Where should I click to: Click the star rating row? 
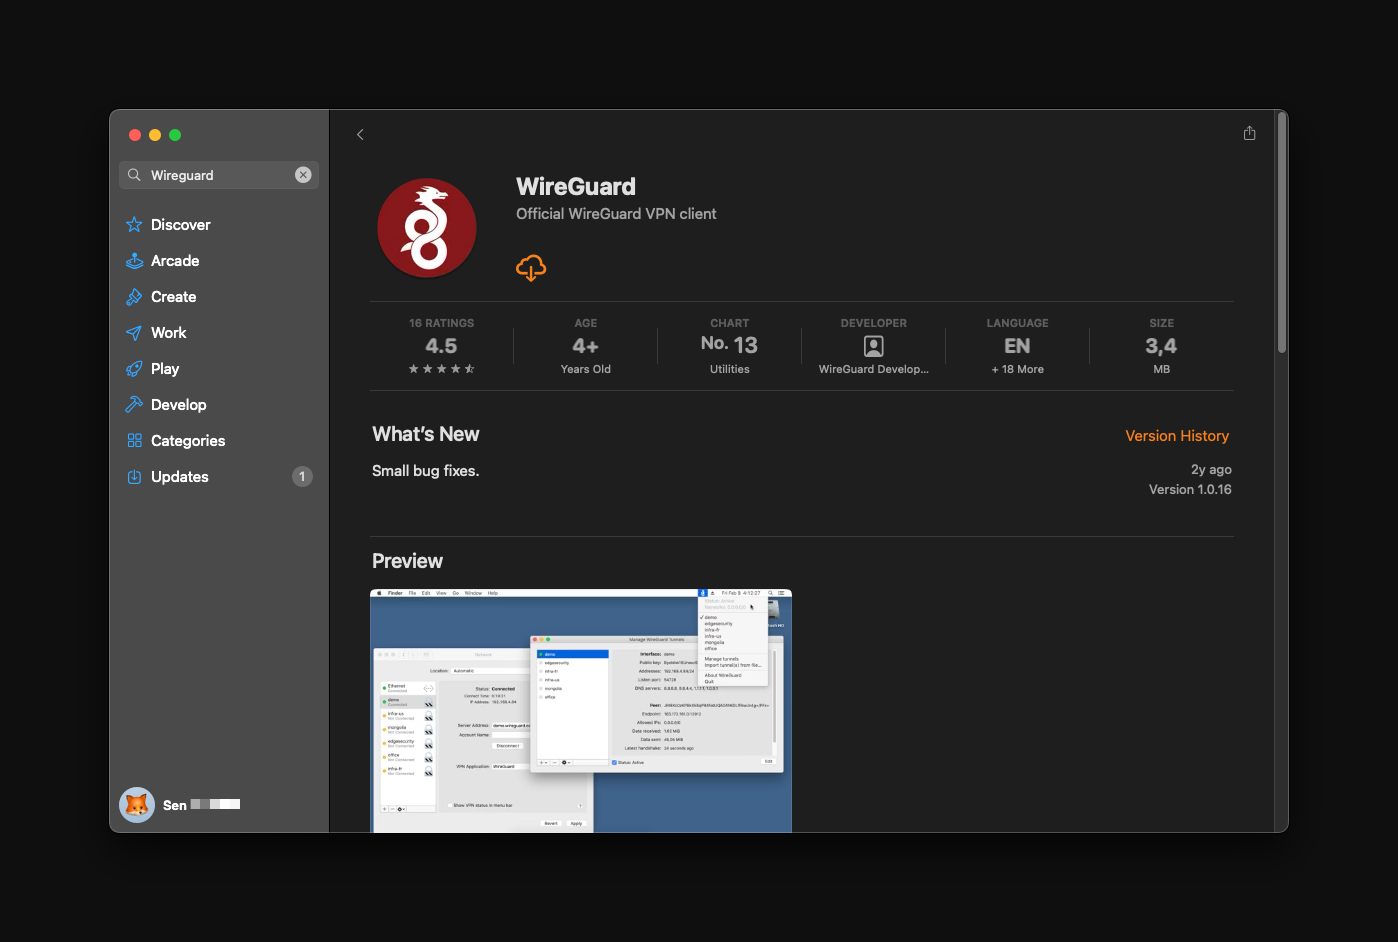pyautogui.click(x=441, y=369)
